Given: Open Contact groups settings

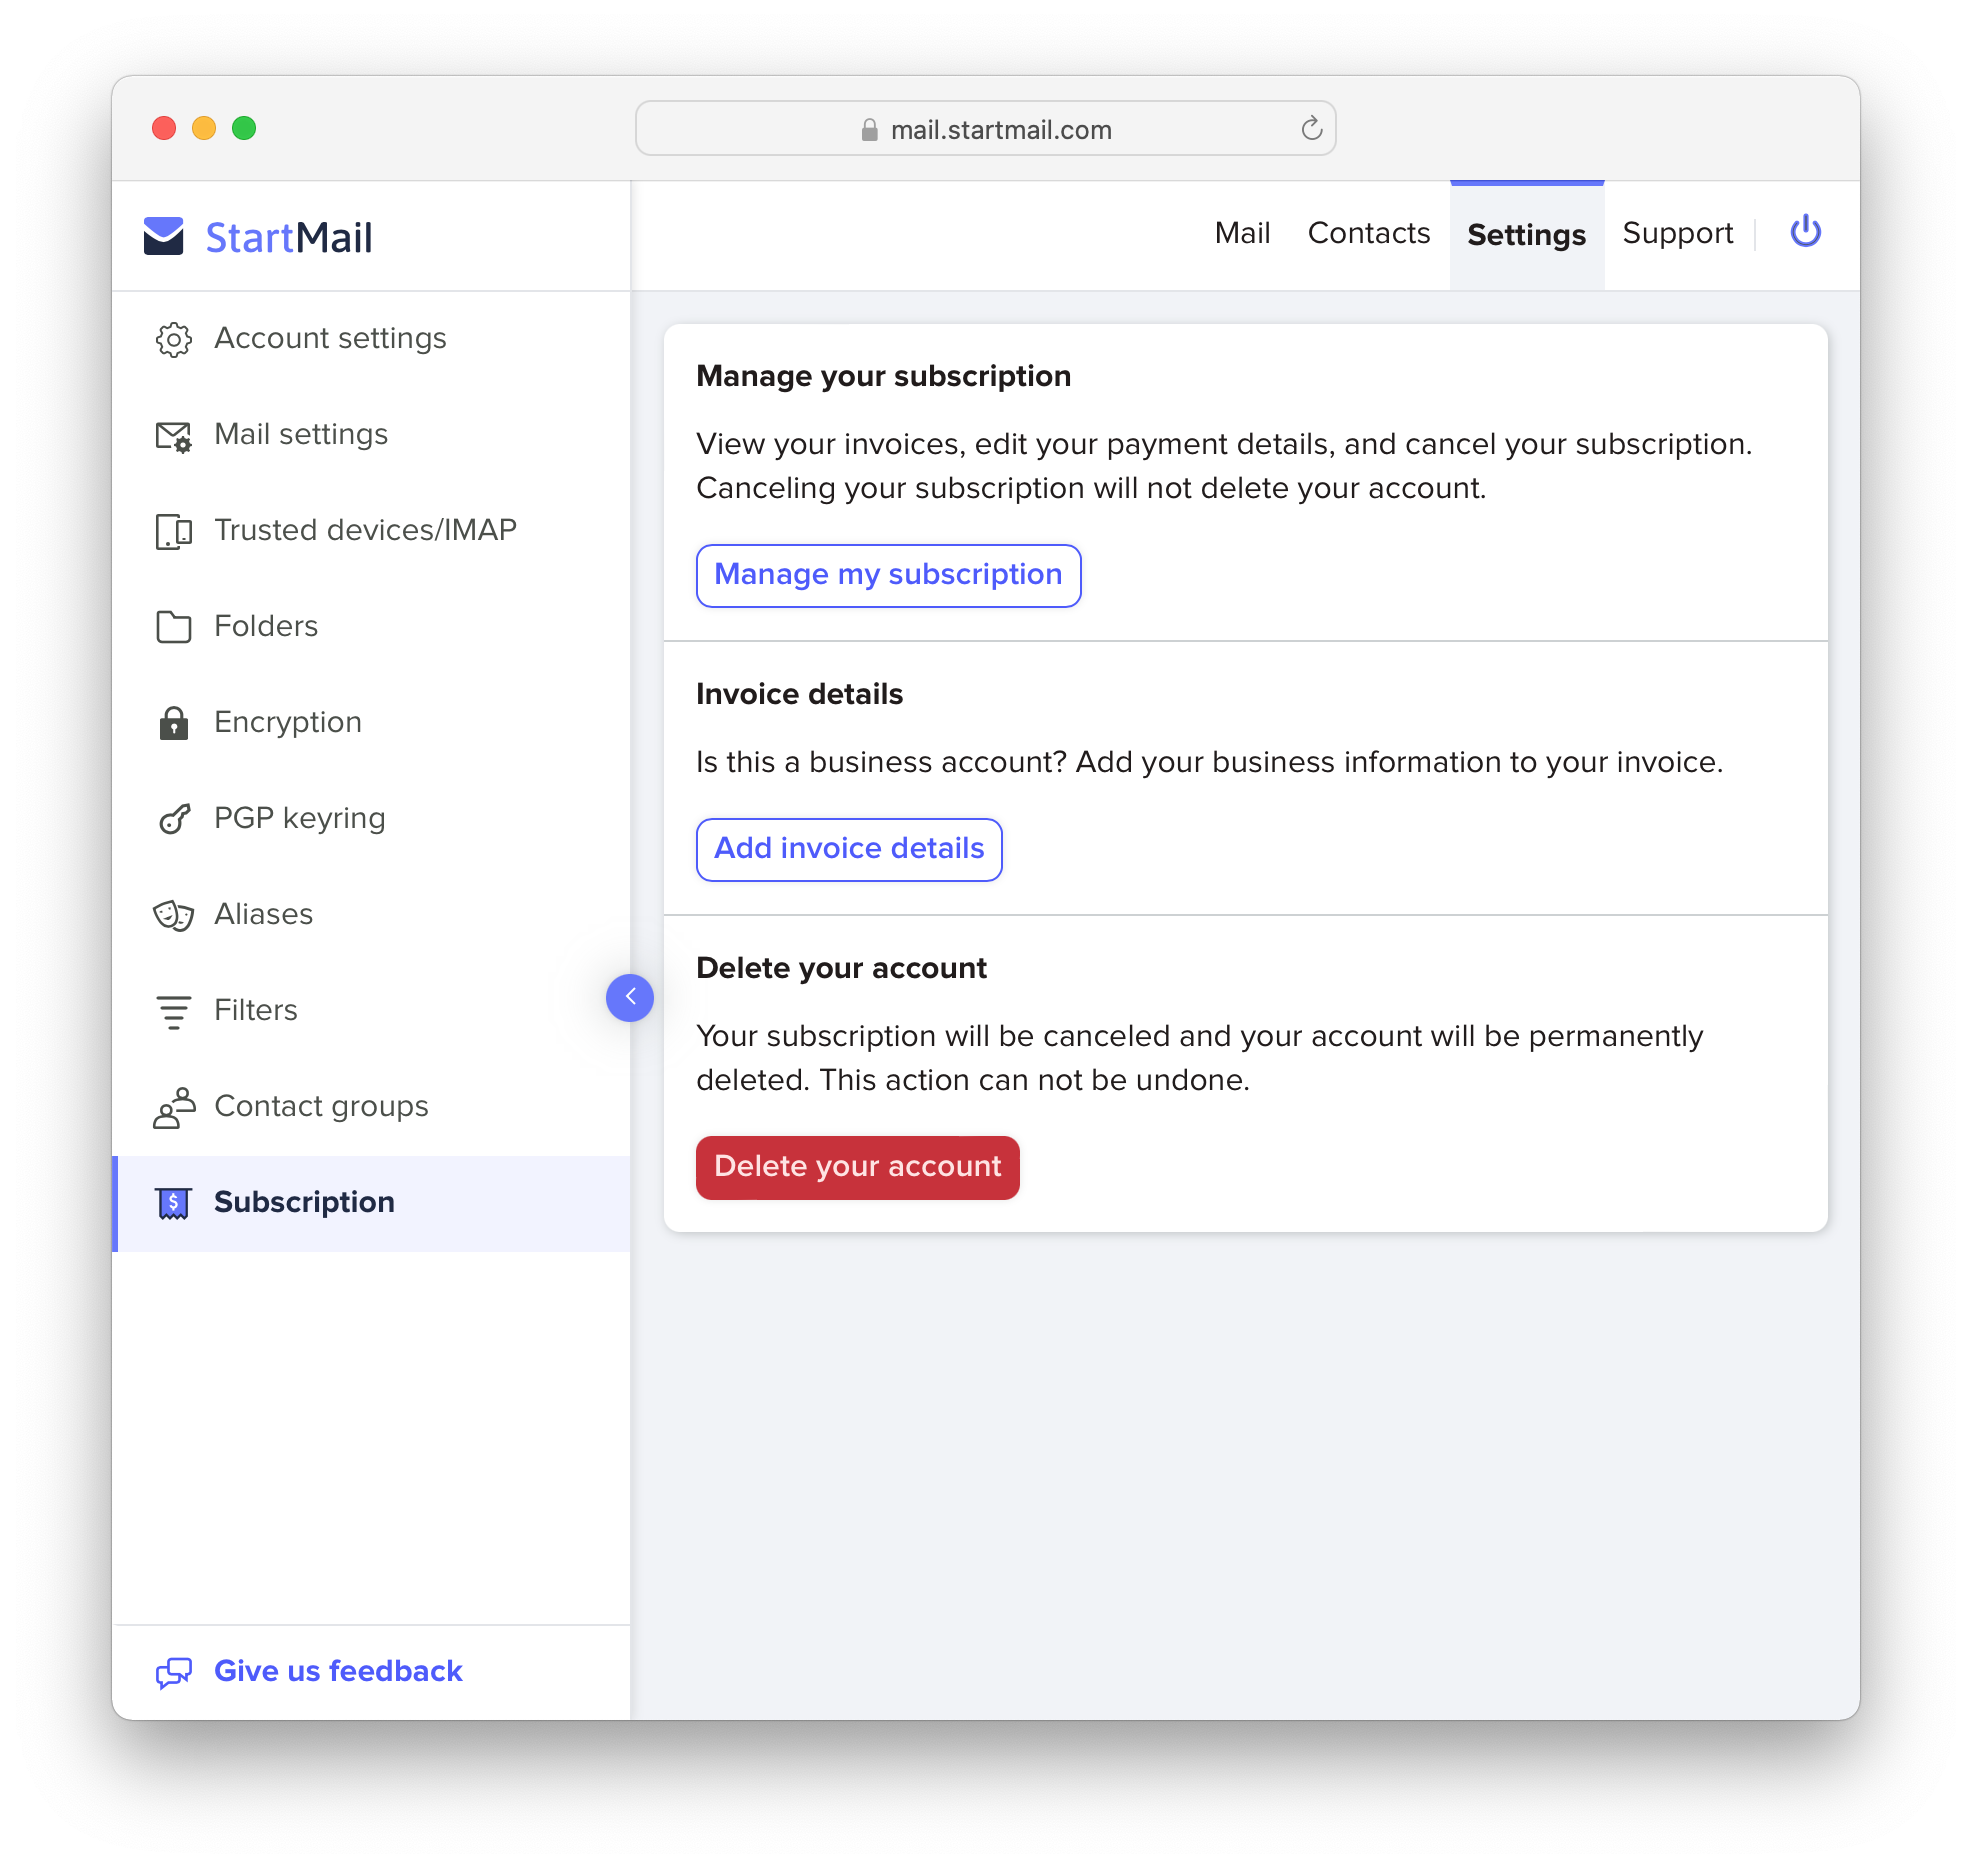Looking at the screenshot, I should pos(371,1107).
